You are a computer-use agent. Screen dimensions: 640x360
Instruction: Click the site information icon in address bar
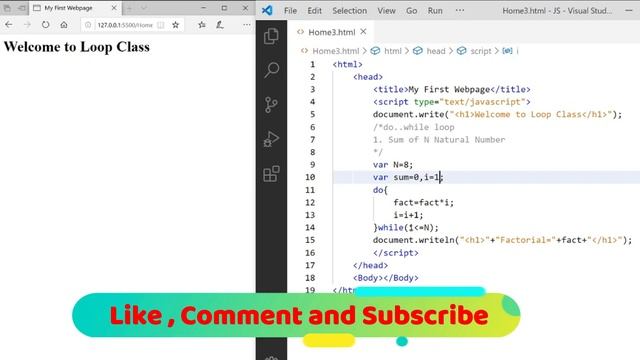pos(88,25)
